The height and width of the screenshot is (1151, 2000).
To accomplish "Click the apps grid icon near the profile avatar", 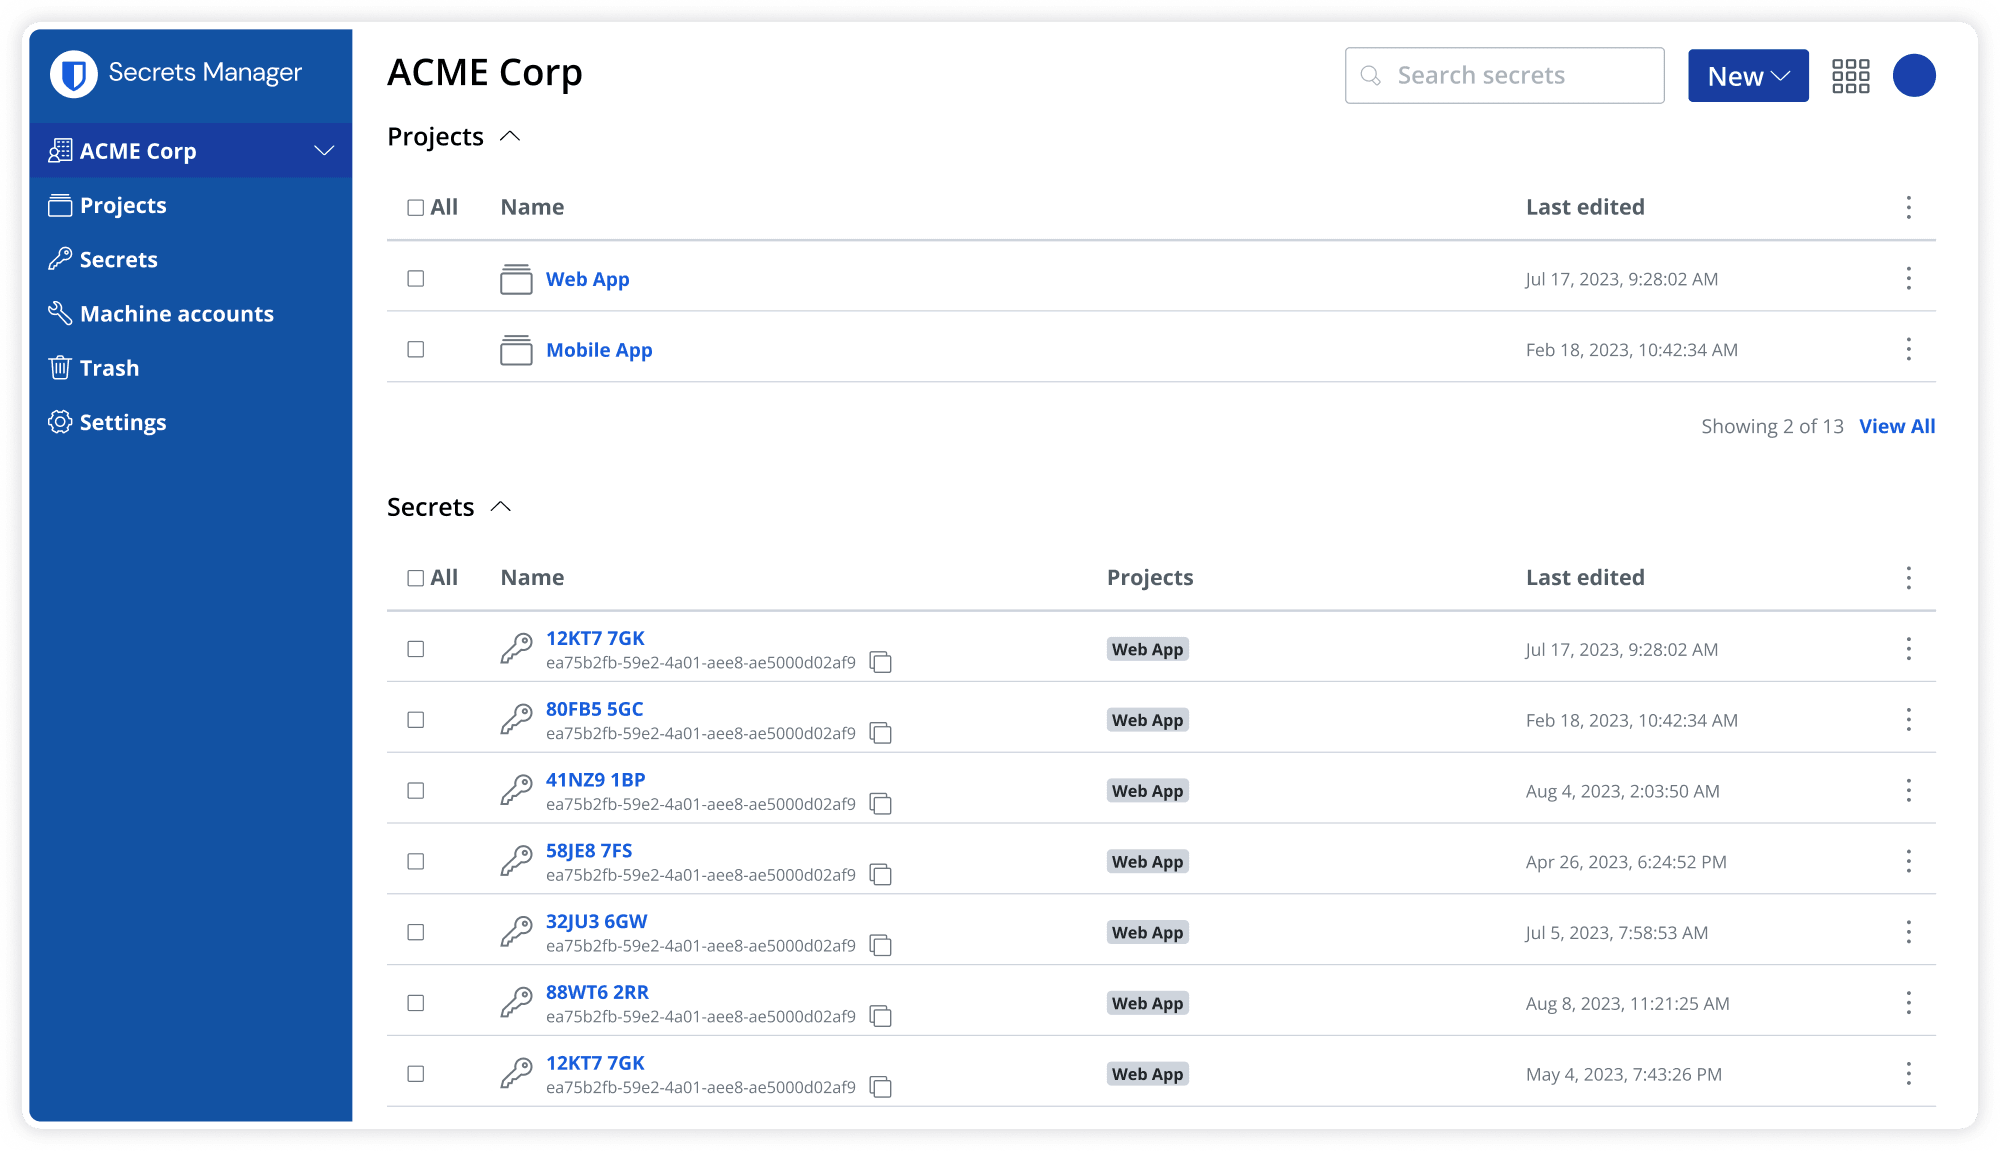I will (1851, 75).
